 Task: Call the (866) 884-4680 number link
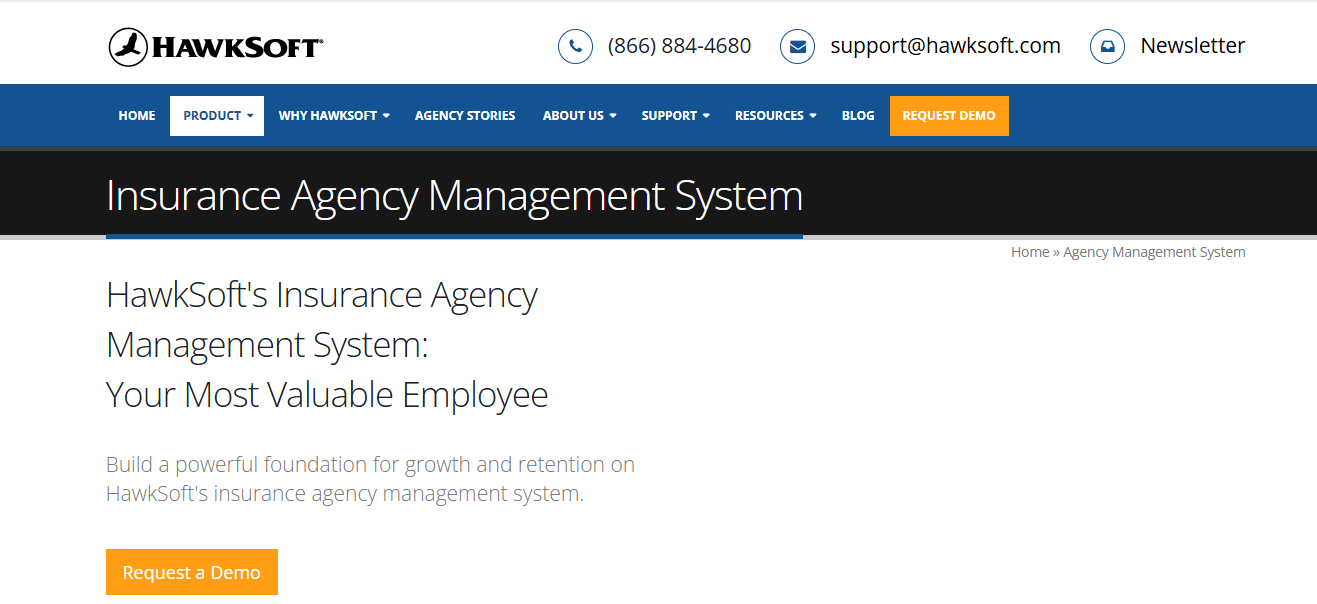(x=679, y=46)
